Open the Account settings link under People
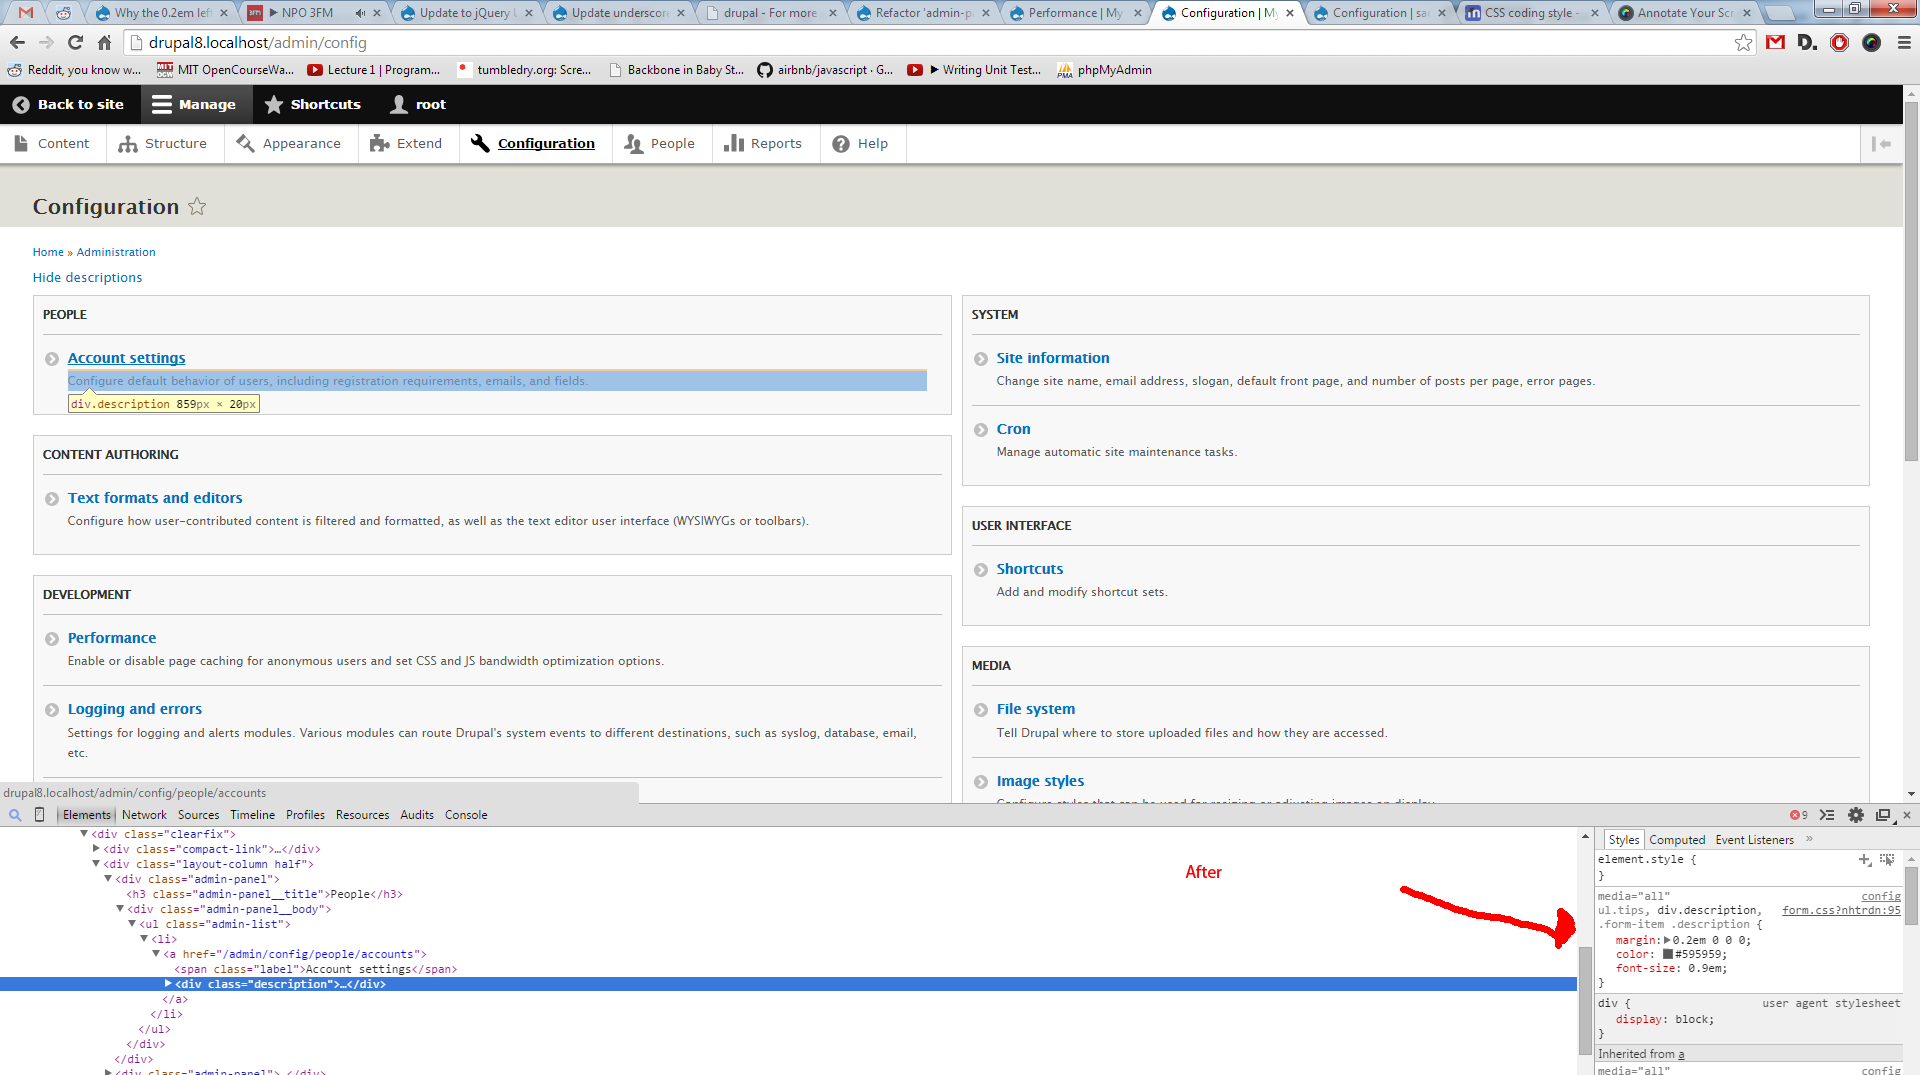This screenshot has width=1920, height=1075. coord(126,357)
